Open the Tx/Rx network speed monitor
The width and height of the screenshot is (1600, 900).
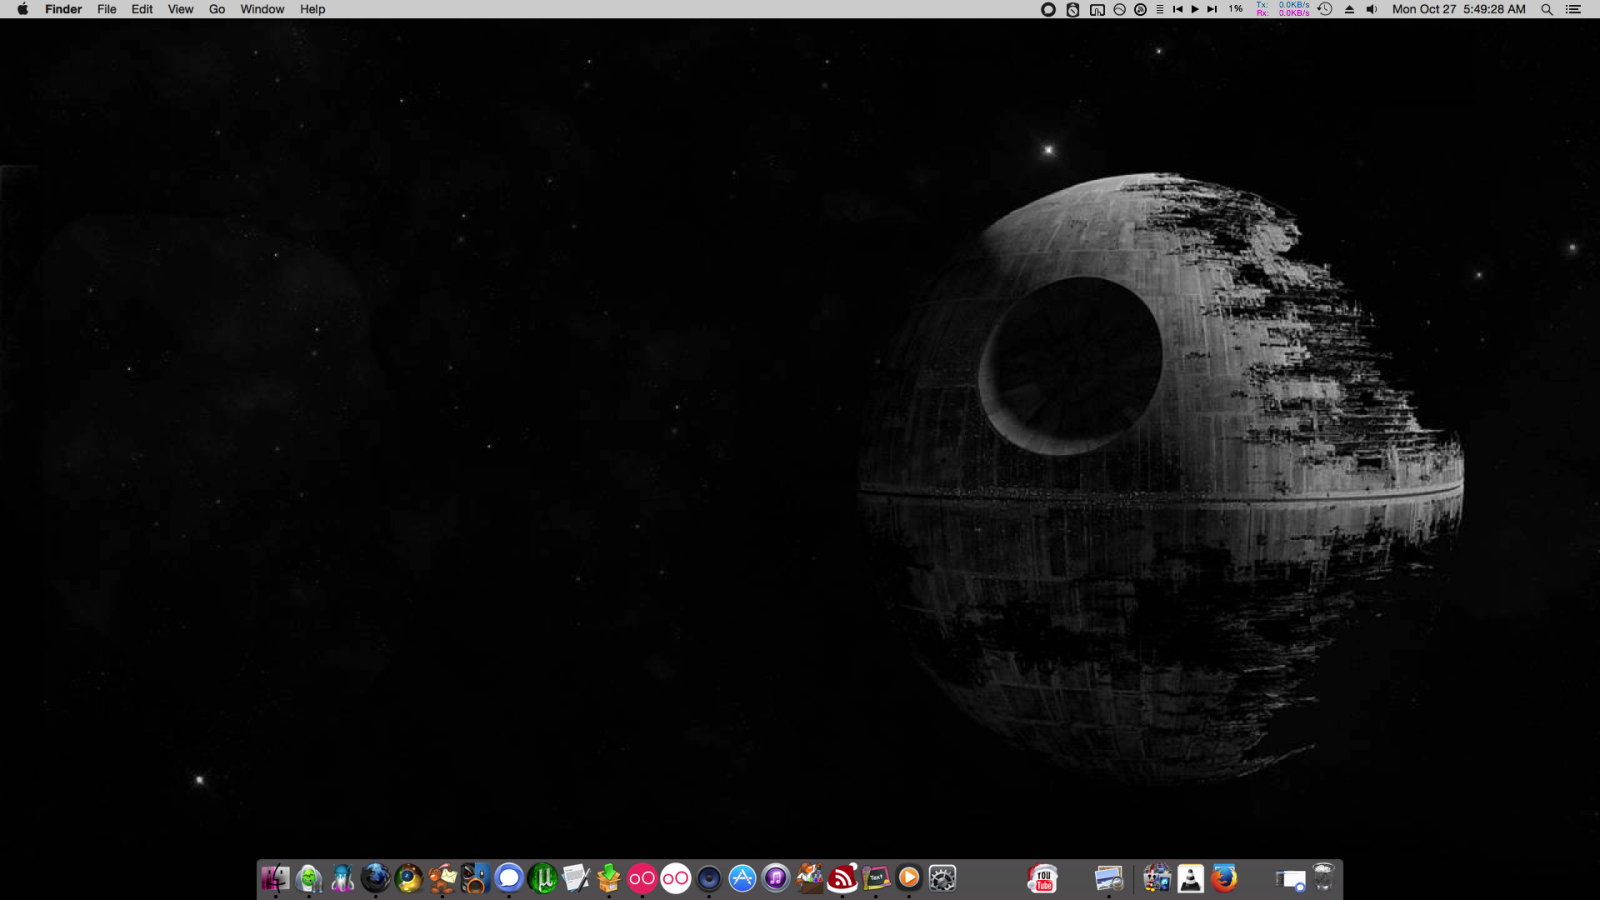coord(1283,9)
